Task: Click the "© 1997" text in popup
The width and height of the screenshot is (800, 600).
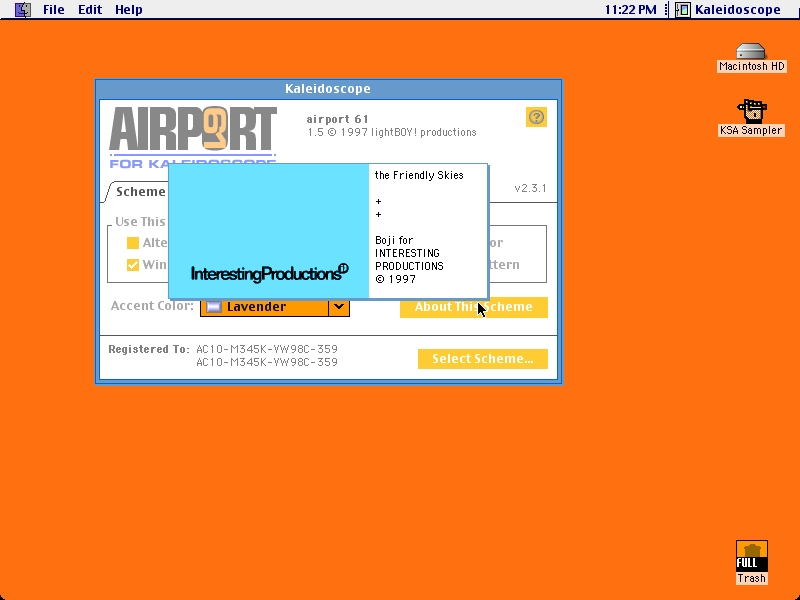Action: tap(395, 280)
